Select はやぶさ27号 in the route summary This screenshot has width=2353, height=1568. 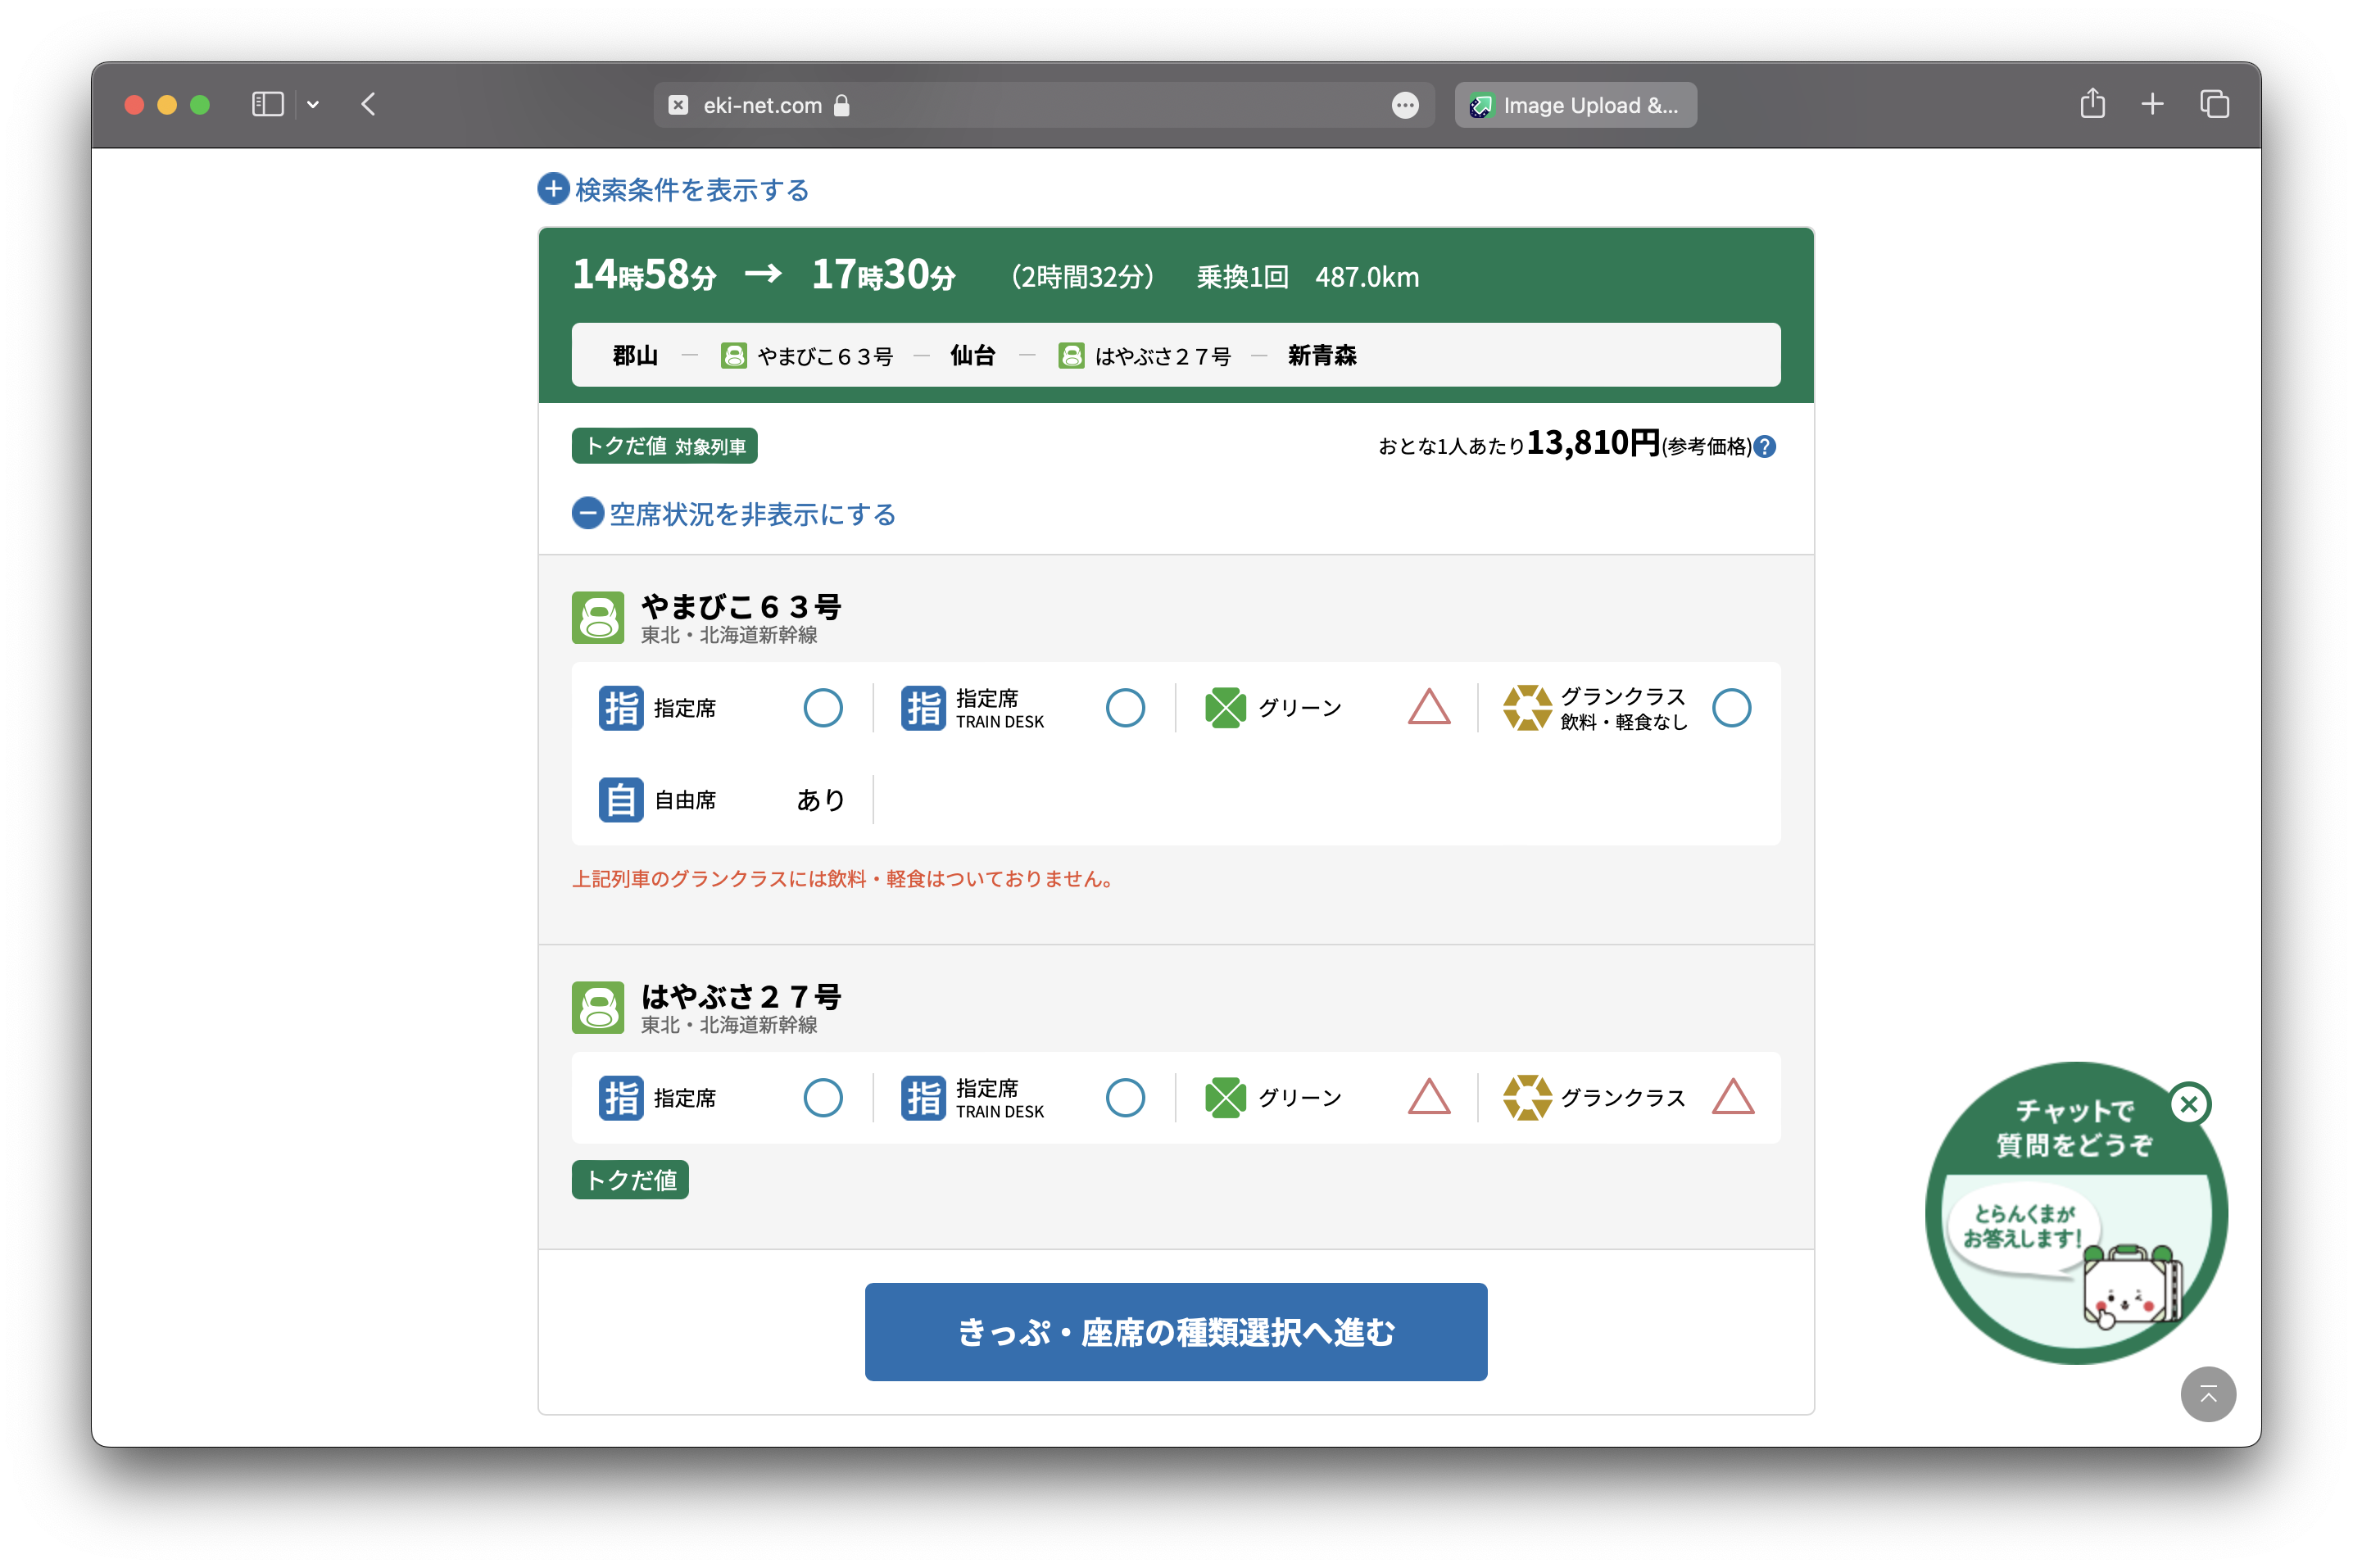coord(1145,356)
